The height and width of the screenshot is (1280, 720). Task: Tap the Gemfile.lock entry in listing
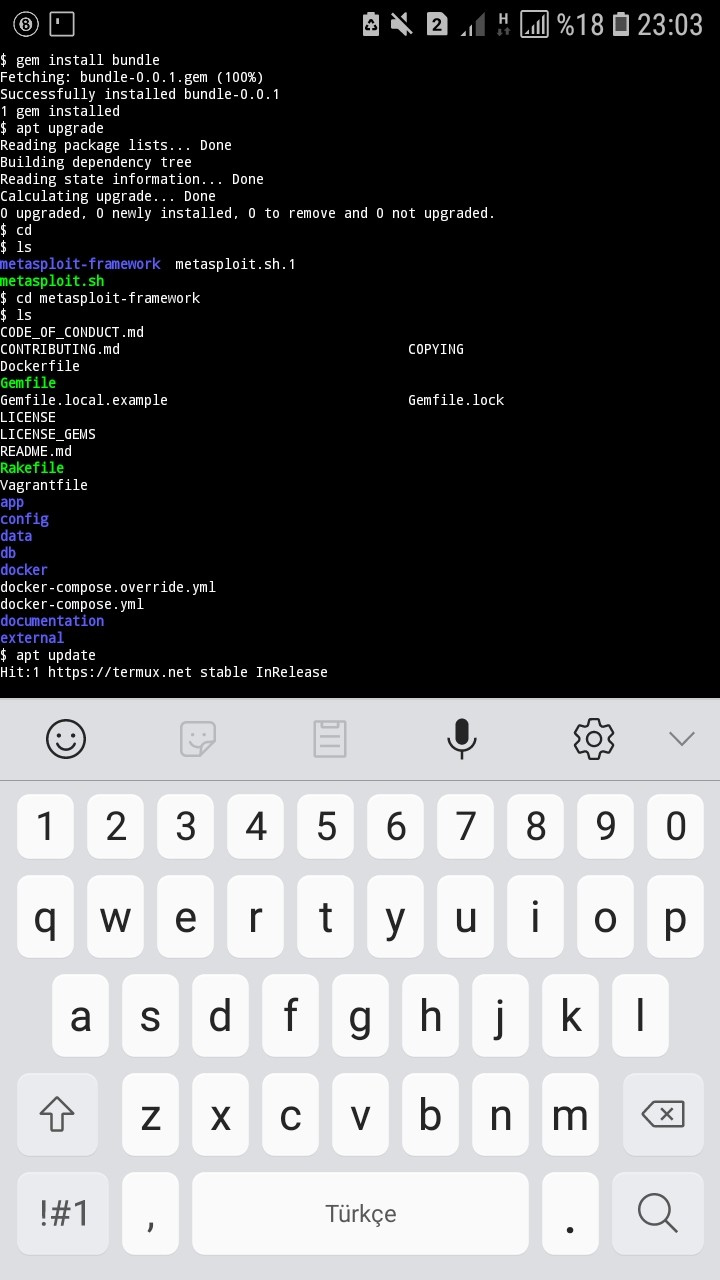point(456,400)
